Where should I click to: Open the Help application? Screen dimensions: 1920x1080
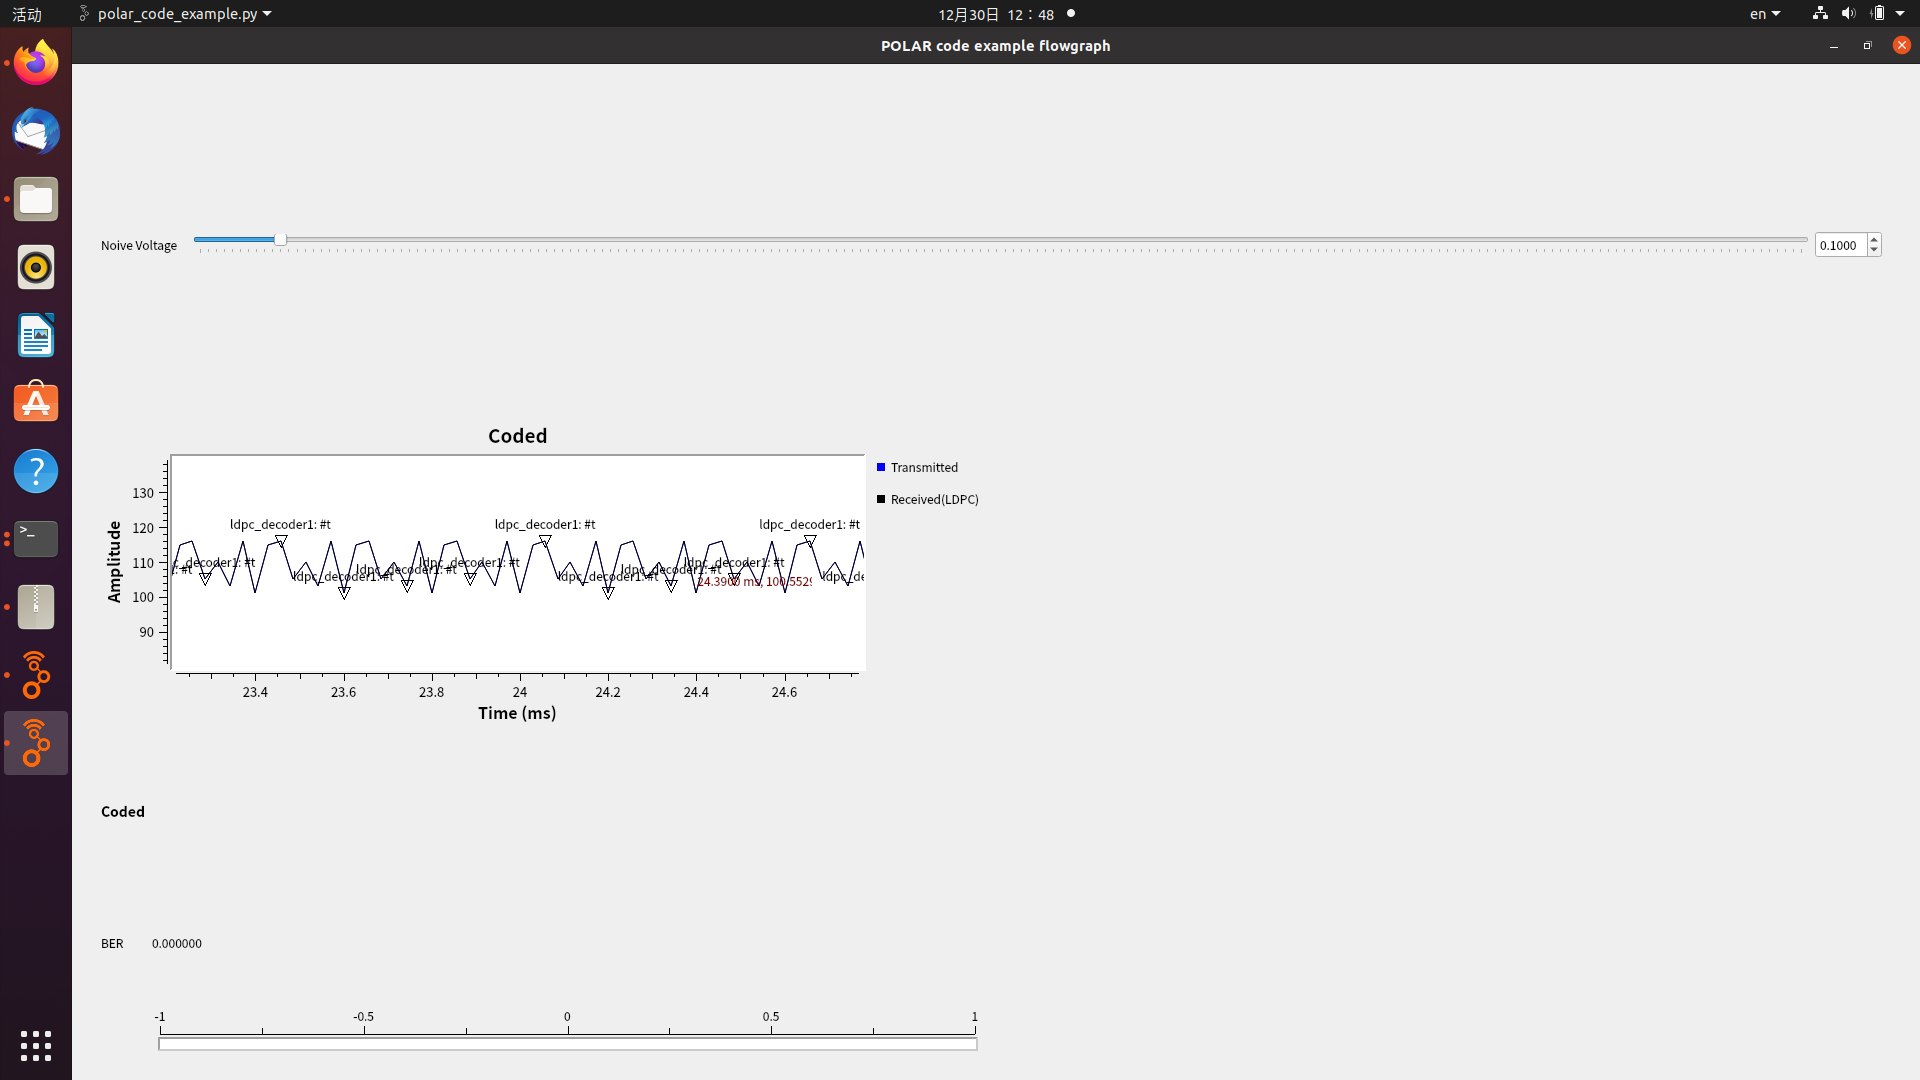(35, 470)
